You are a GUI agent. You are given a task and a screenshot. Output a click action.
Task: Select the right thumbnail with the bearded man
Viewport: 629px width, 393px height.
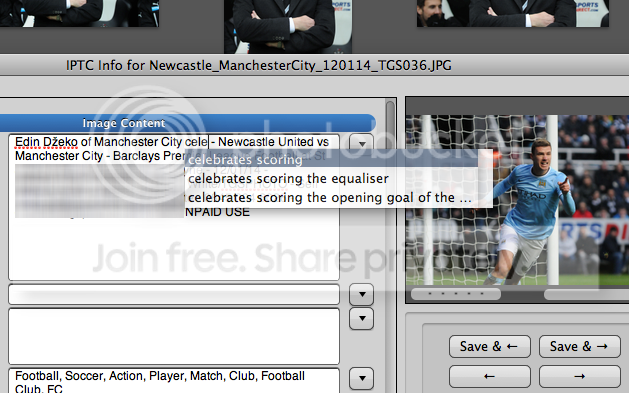point(513,14)
